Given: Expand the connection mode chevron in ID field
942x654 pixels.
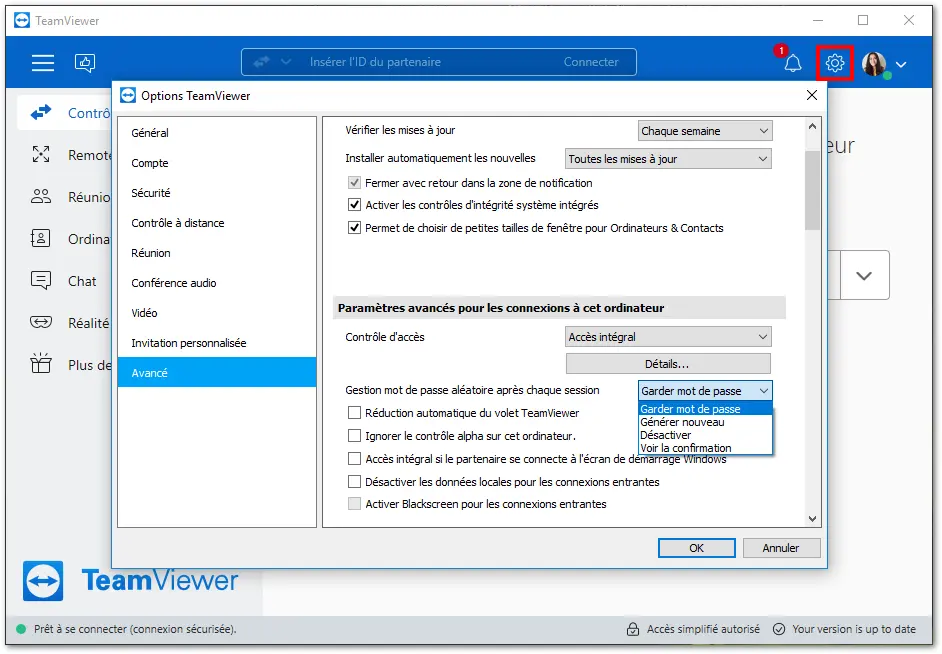Looking at the screenshot, I should click(x=286, y=62).
